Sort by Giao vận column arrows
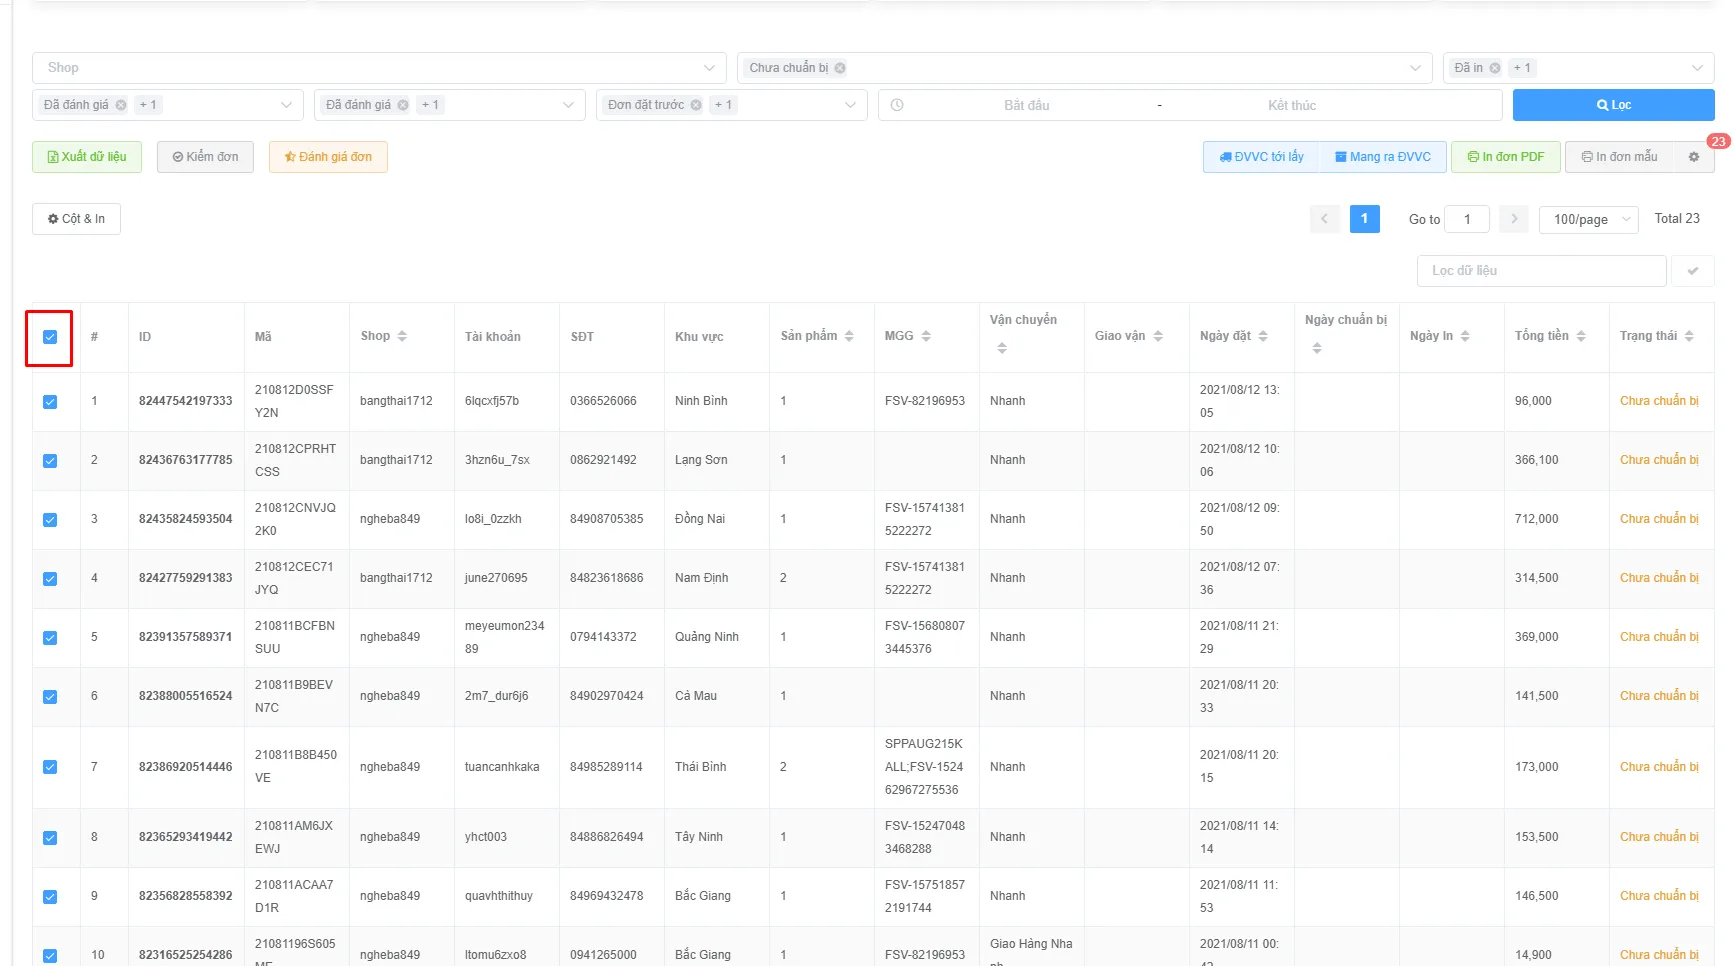 click(x=1158, y=336)
